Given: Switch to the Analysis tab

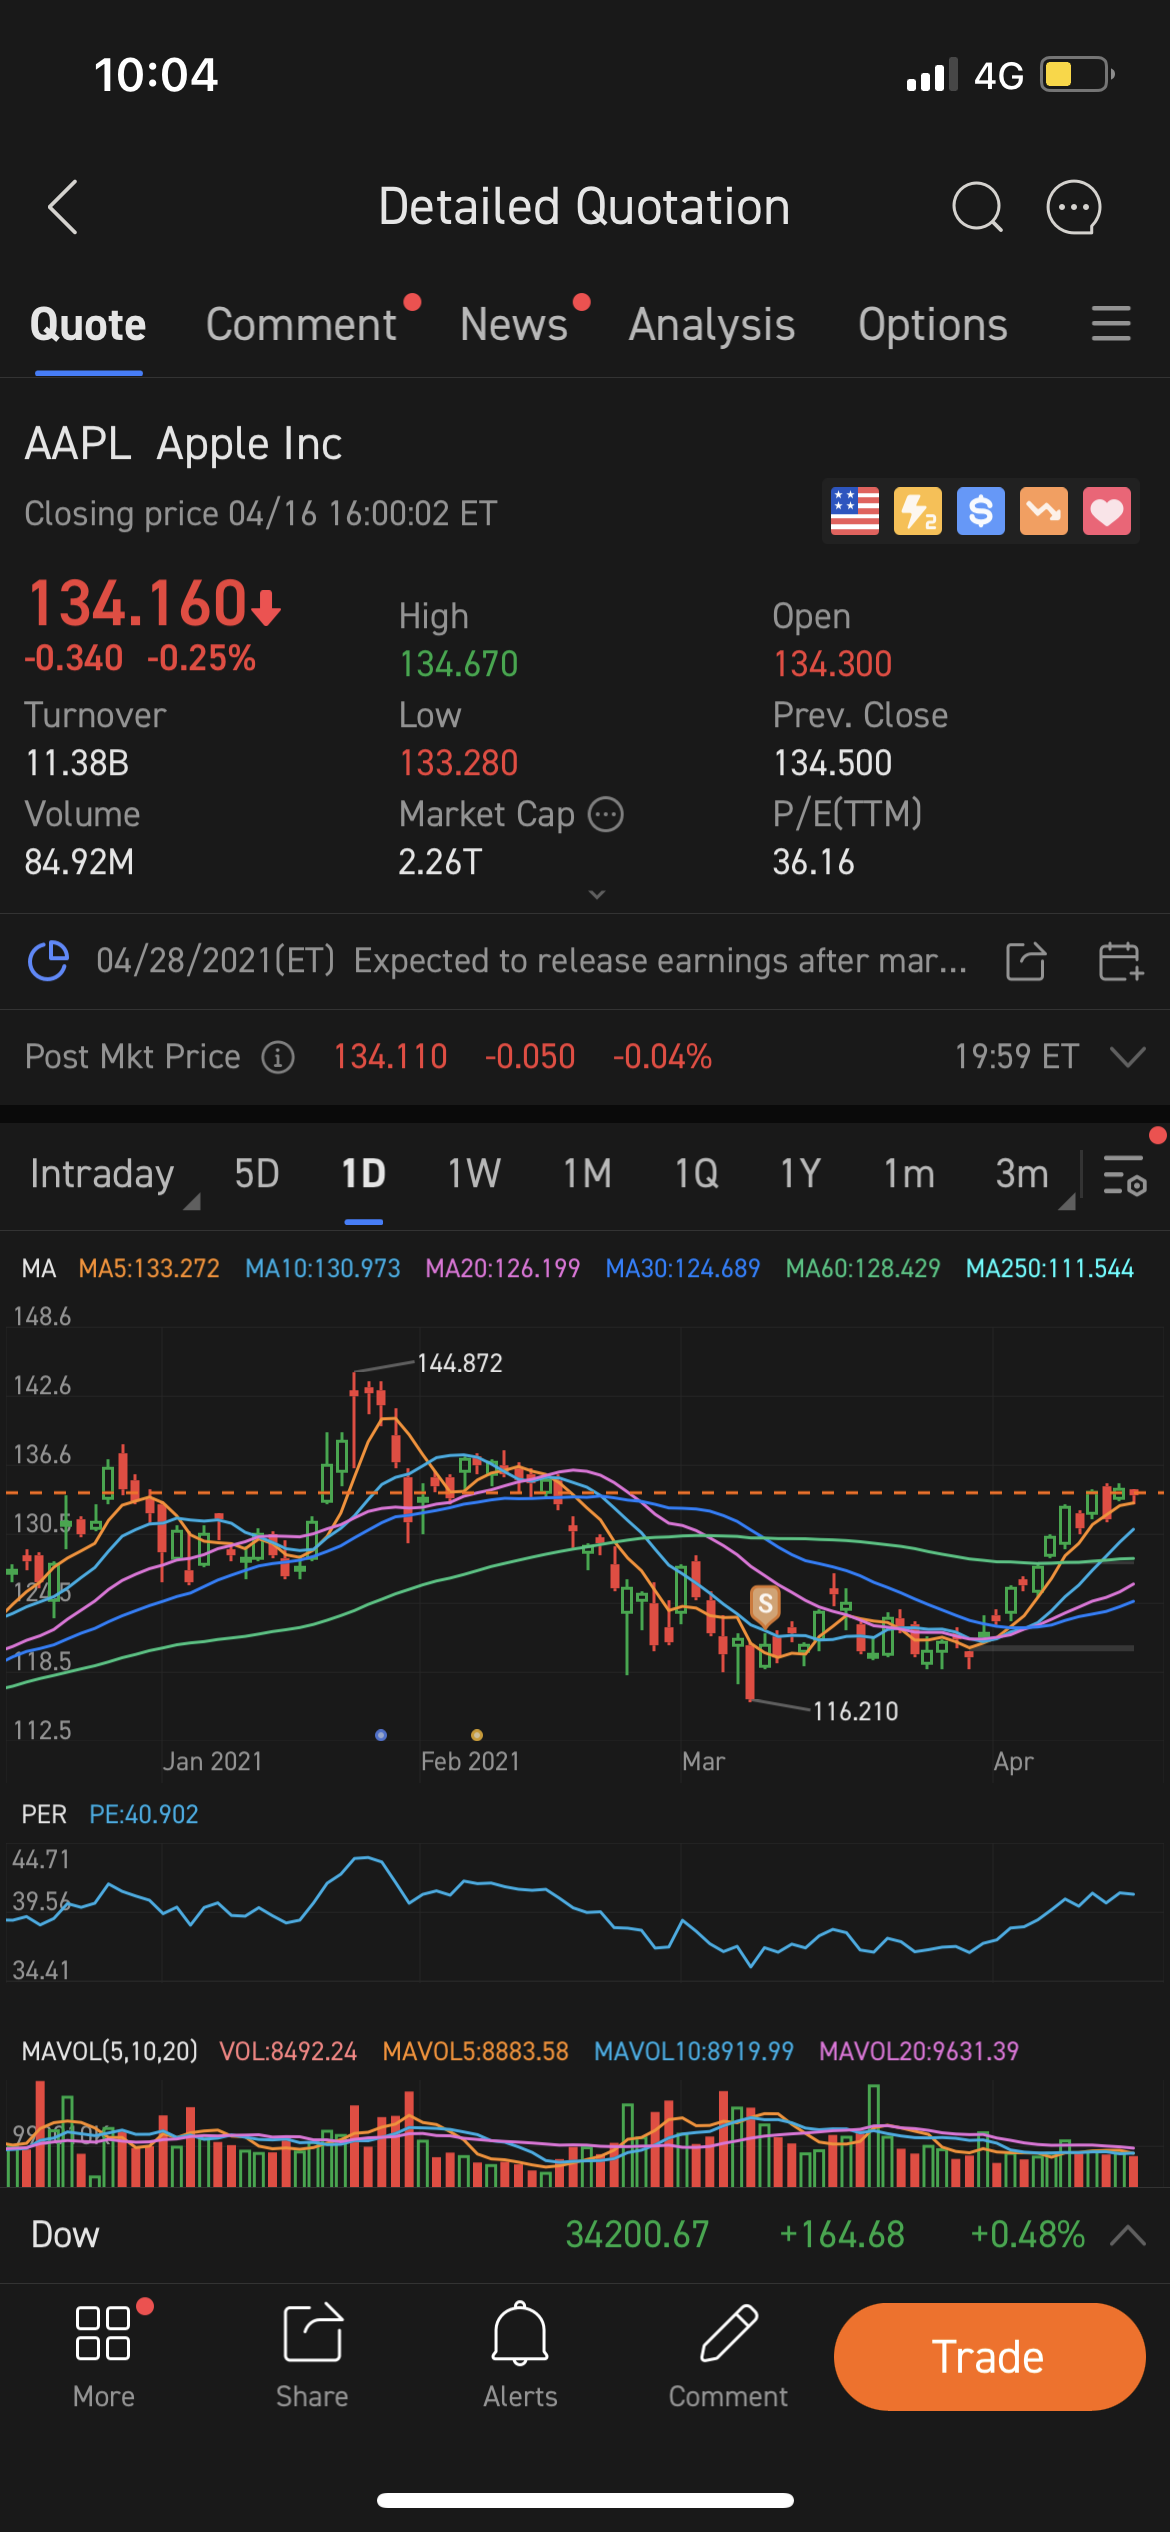Looking at the screenshot, I should 712,324.
